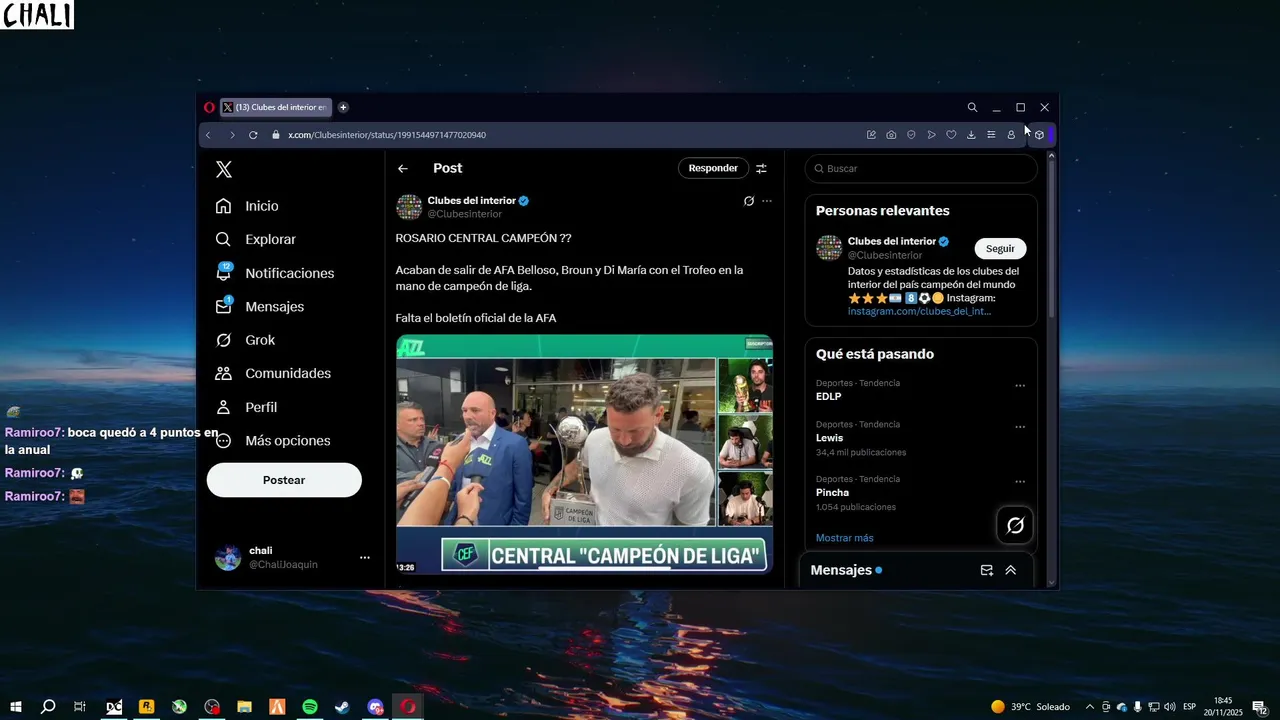Go forward in browser history
Viewport: 1280px width, 720px height.
[x=231, y=135]
